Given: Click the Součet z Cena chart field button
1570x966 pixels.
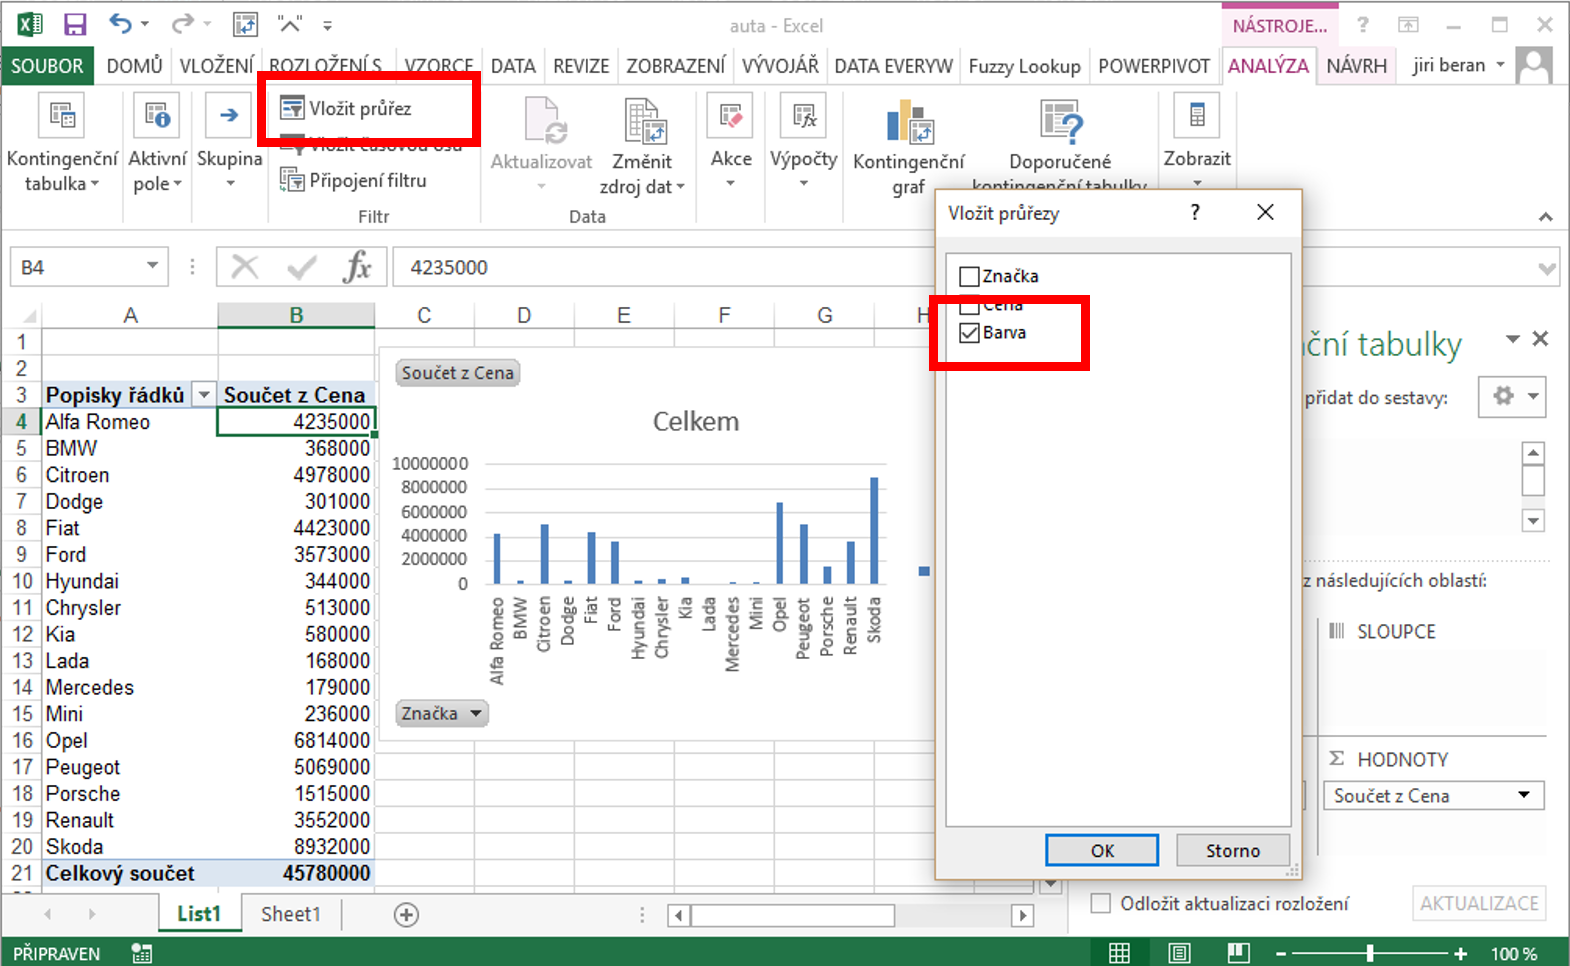Looking at the screenshot, I should point(458,373).
